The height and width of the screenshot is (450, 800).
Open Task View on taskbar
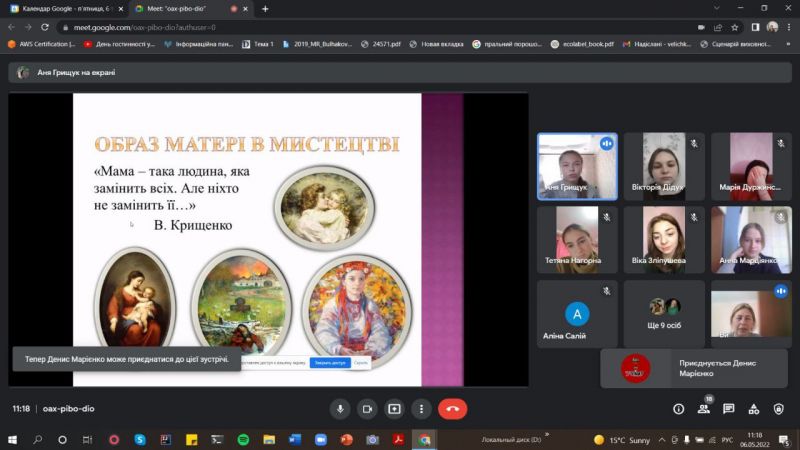[x=87, y=440]
